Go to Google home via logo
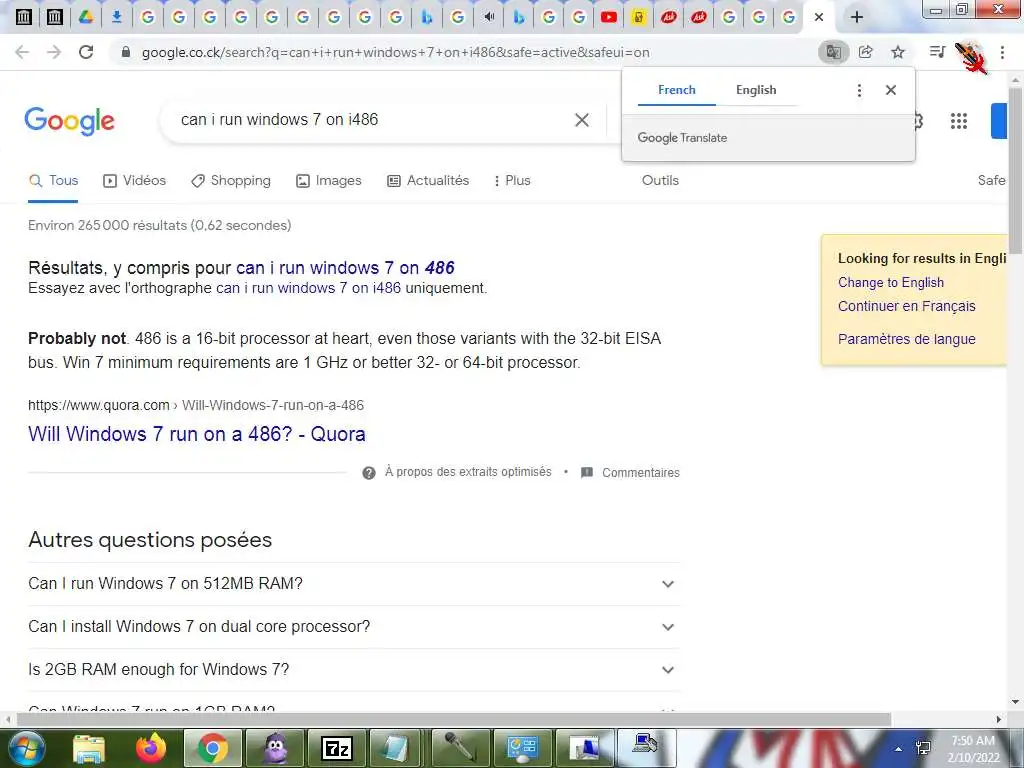The image size is (1024, 768). coord(69,121)
